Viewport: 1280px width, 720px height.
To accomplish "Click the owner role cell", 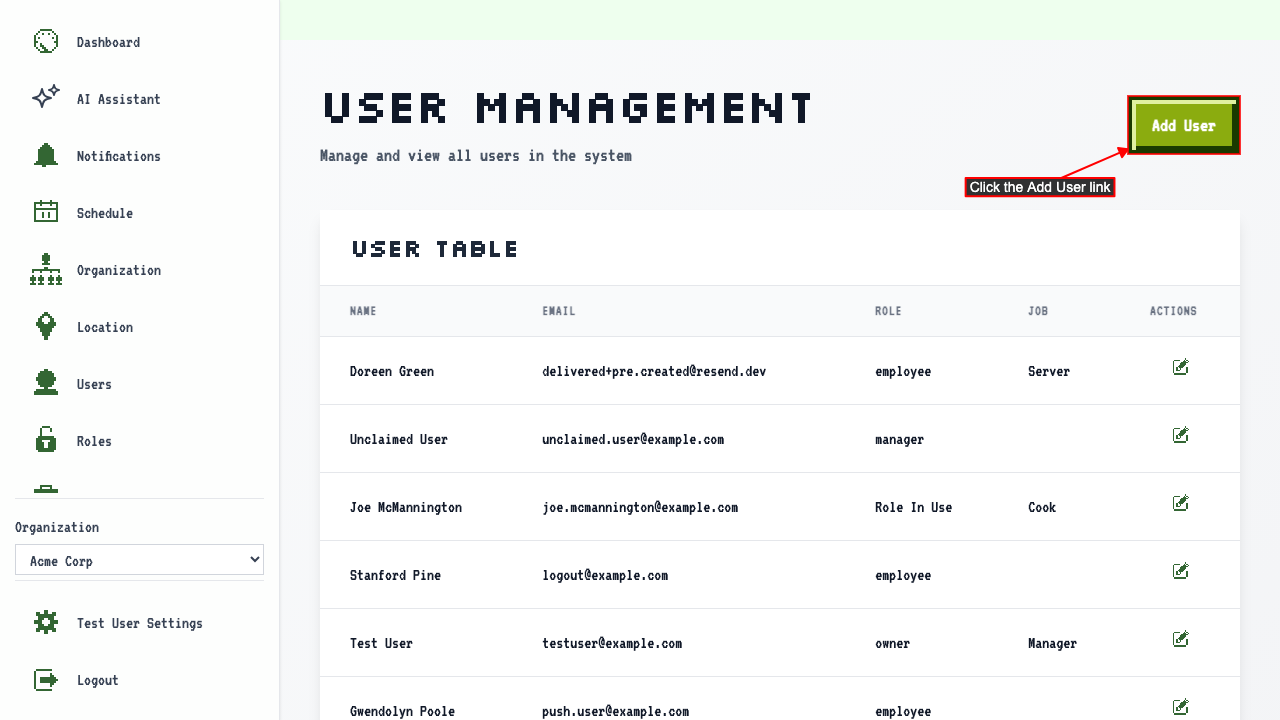I will click(892, 643).
